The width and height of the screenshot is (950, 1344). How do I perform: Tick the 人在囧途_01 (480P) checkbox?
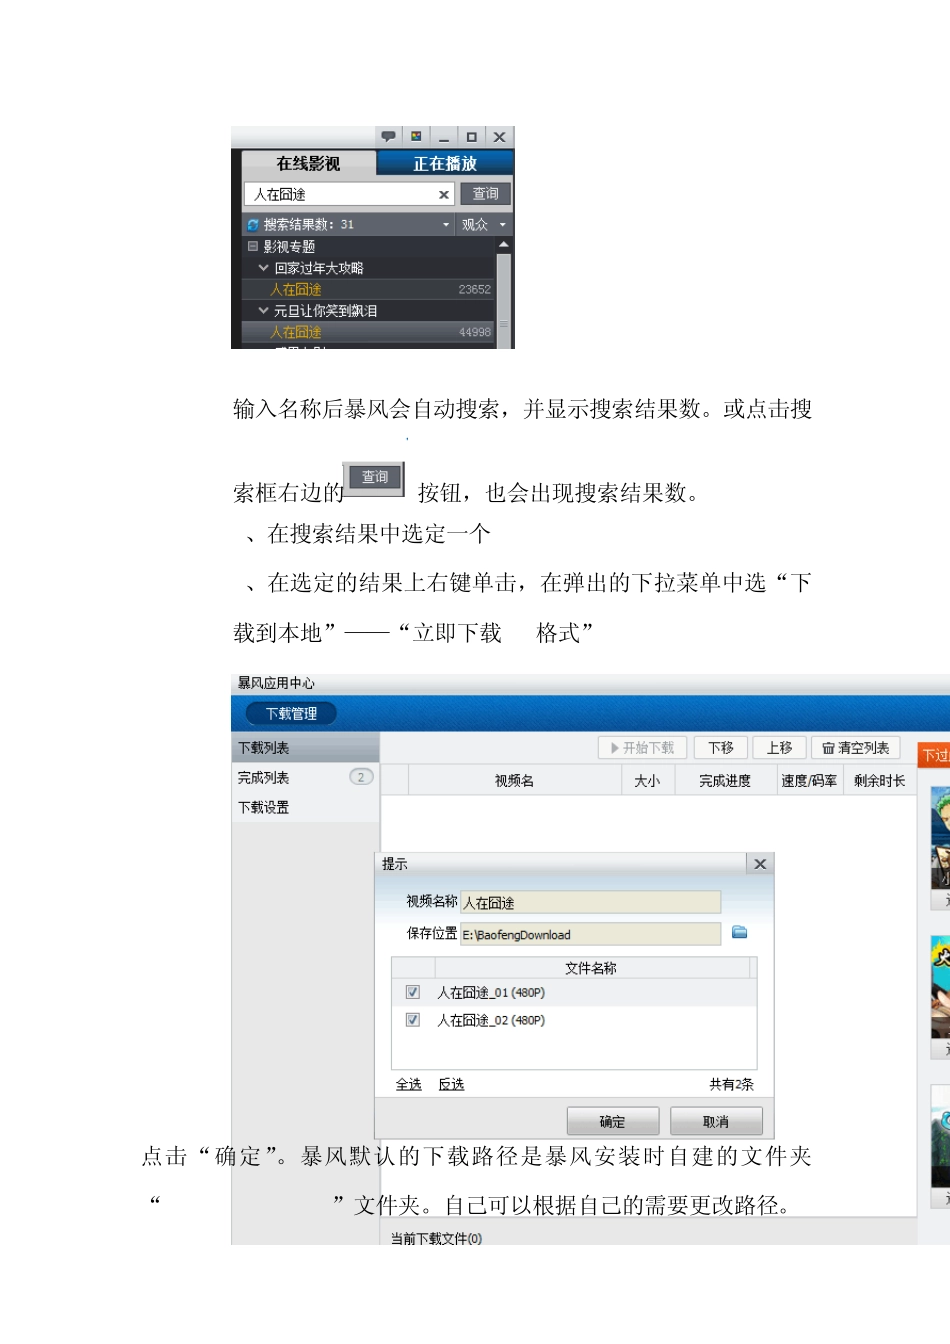[412, 992]
